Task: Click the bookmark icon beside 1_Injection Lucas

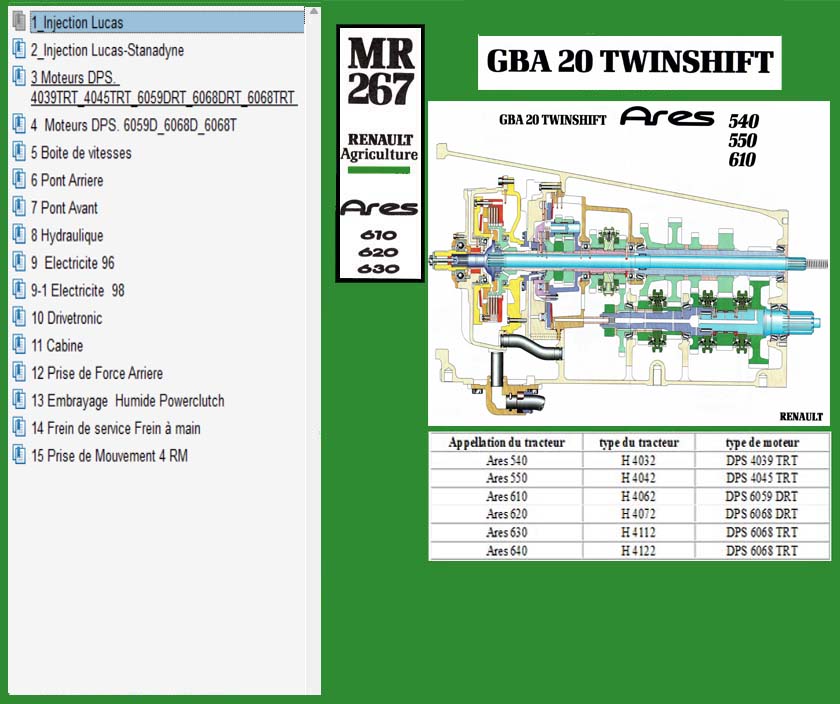Action: tap(19, 22)
